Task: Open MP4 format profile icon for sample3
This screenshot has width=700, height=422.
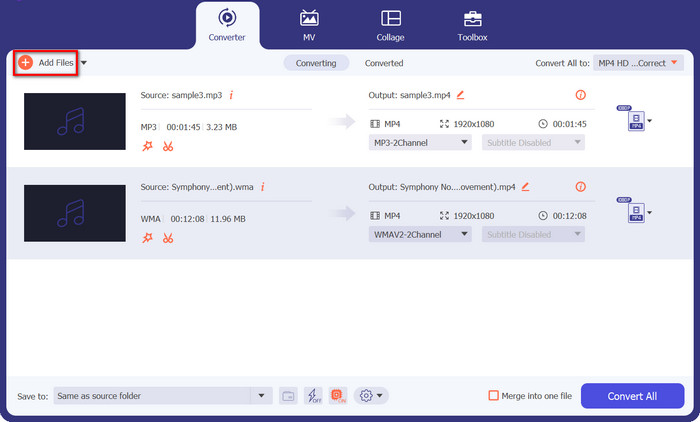Action: 636,121
